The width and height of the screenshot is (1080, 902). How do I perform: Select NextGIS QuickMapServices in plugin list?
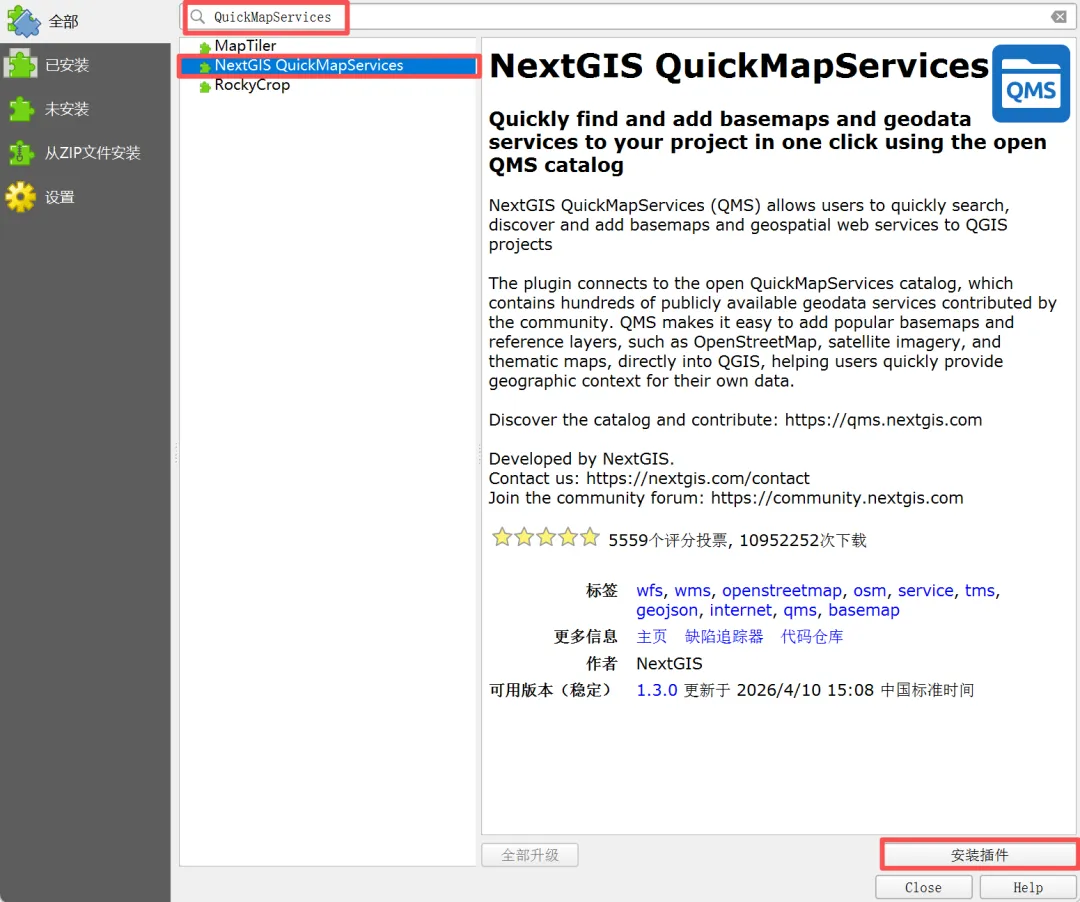pyautogui.click(x=309, y=65)
